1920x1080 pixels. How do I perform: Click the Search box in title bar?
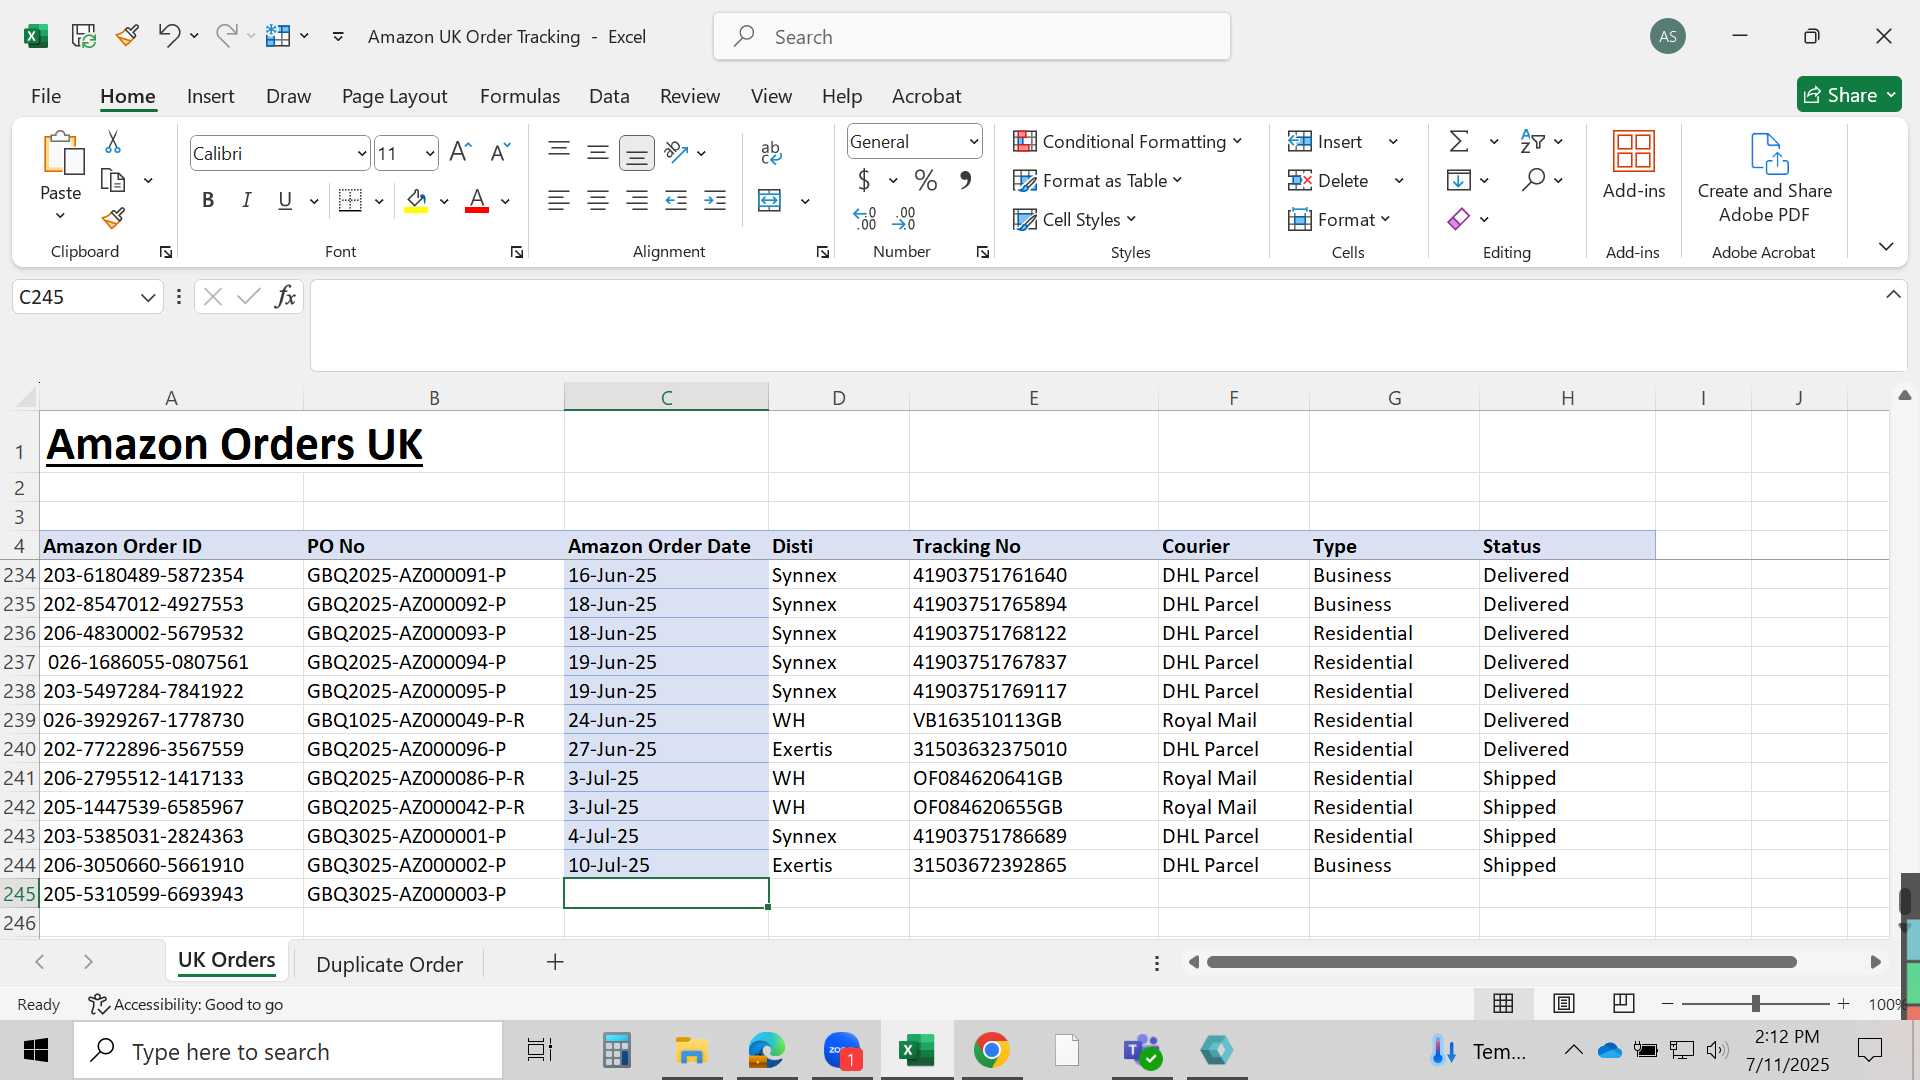[971, 37]
